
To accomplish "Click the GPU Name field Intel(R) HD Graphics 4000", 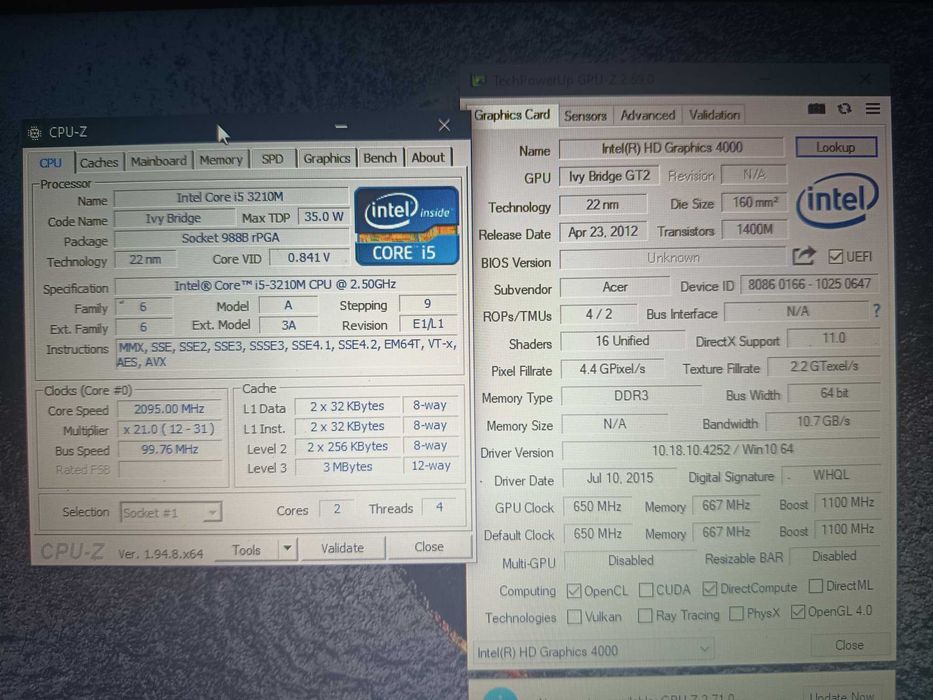I will click(672, 148).
